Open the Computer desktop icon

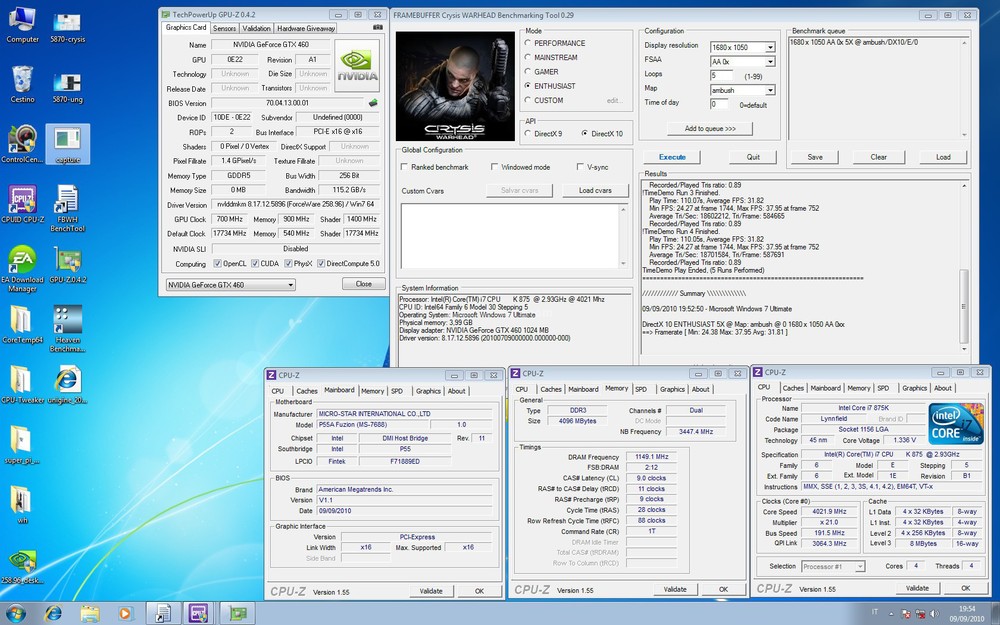pos(22,24)
